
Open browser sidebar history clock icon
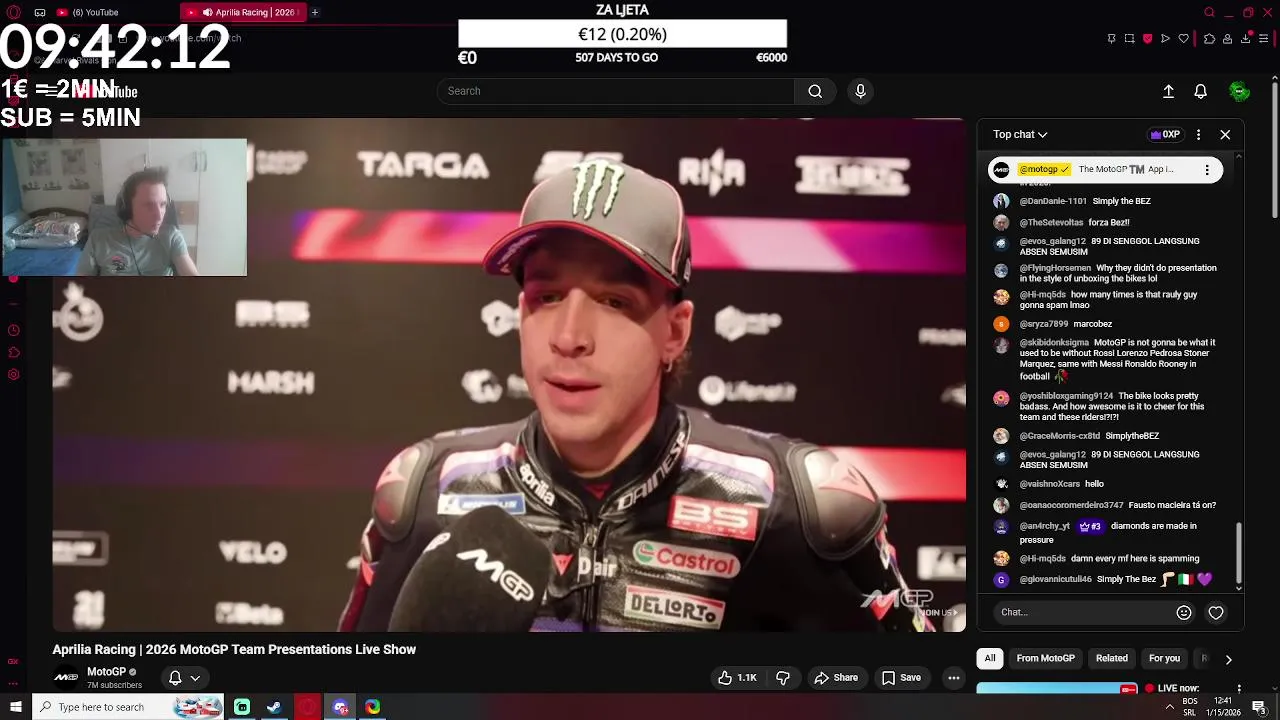[13, 330]
